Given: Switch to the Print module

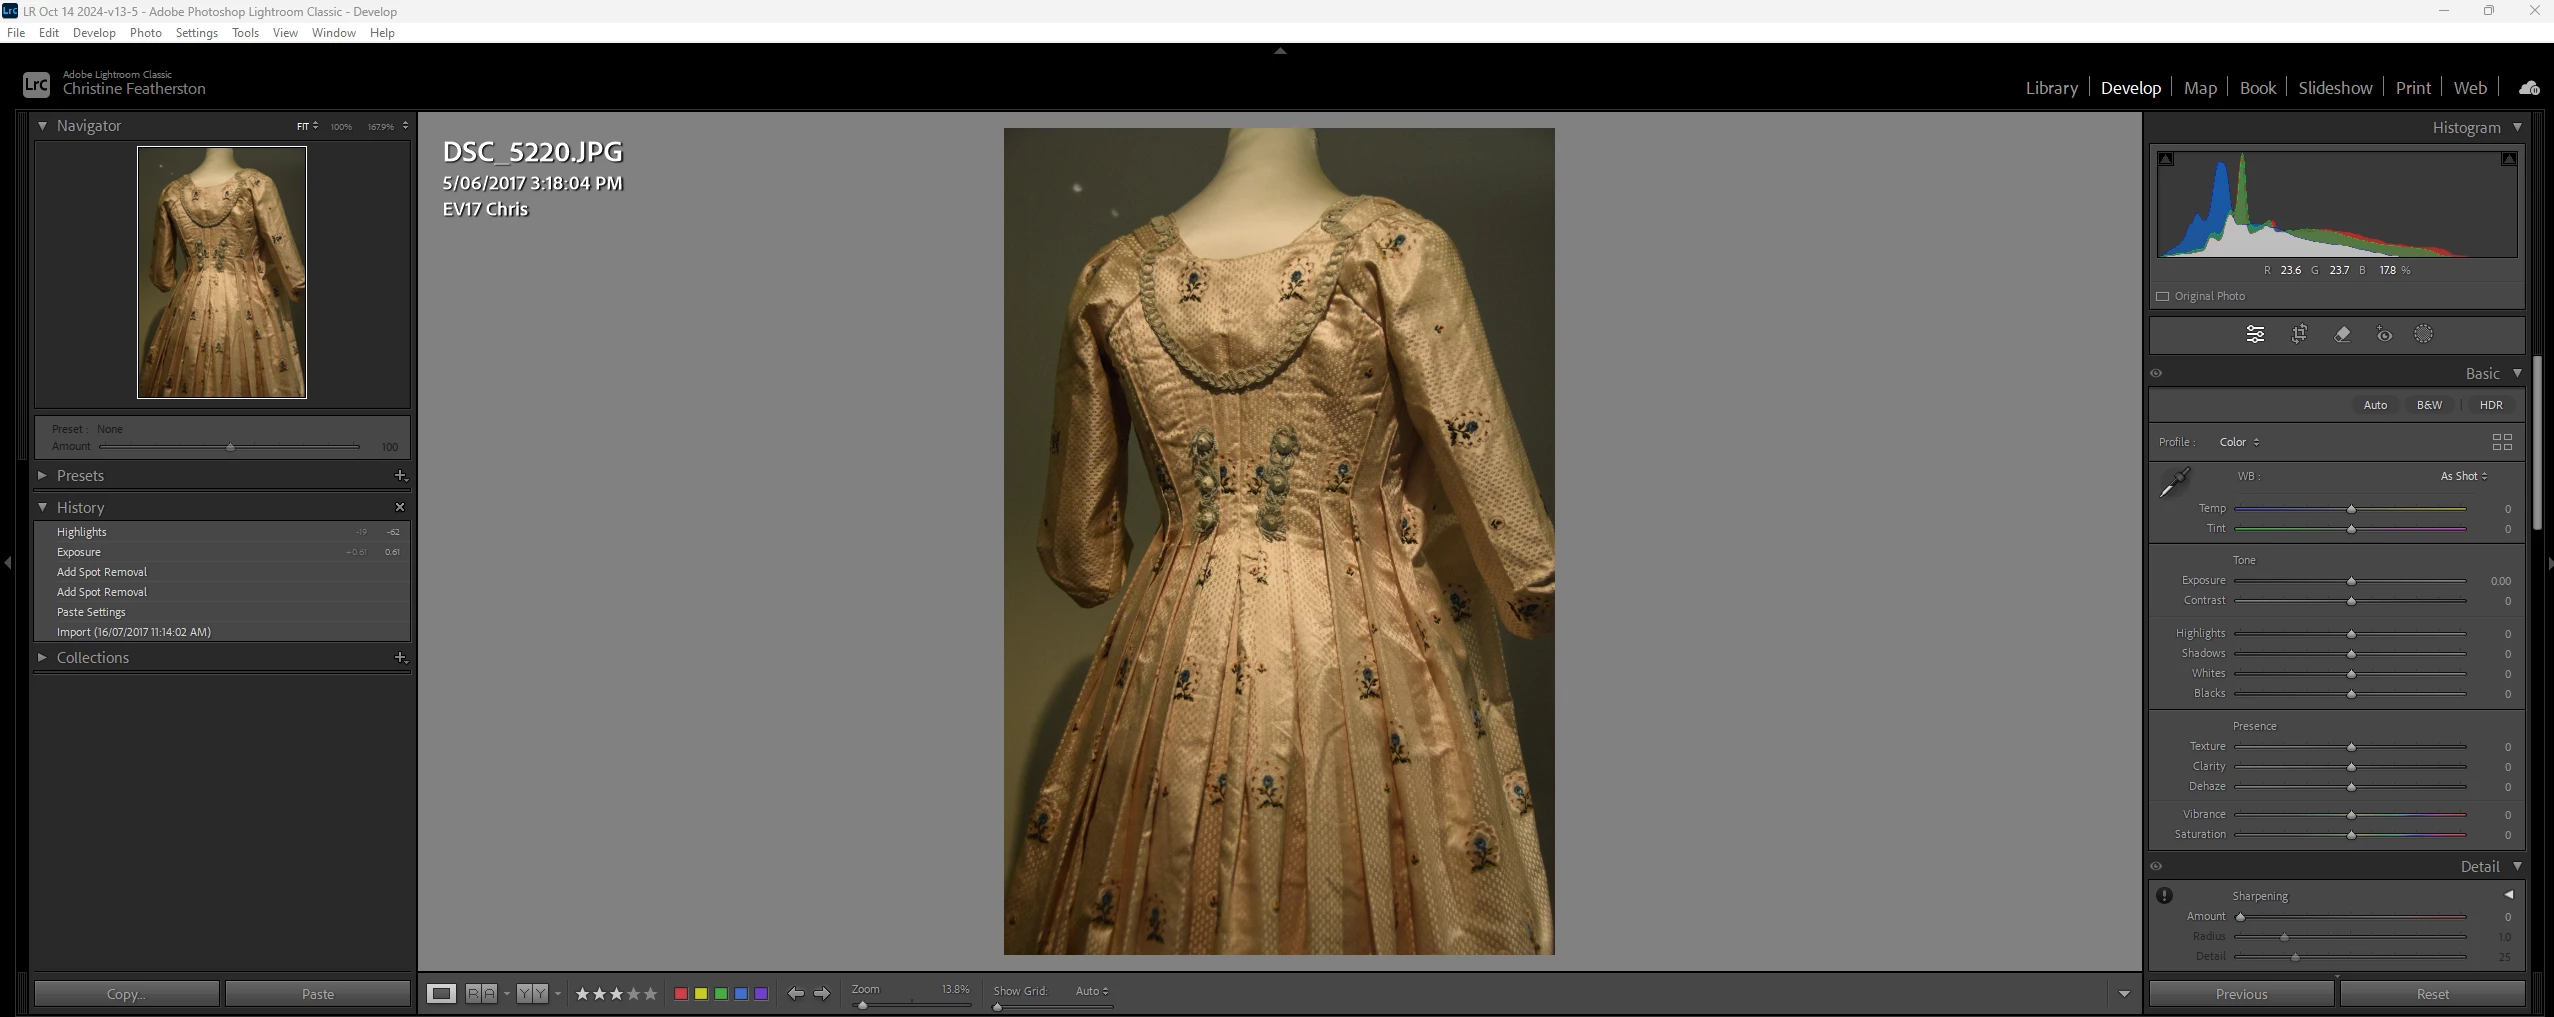Looking at the screenshot, I should click(x=2413, y=88).
